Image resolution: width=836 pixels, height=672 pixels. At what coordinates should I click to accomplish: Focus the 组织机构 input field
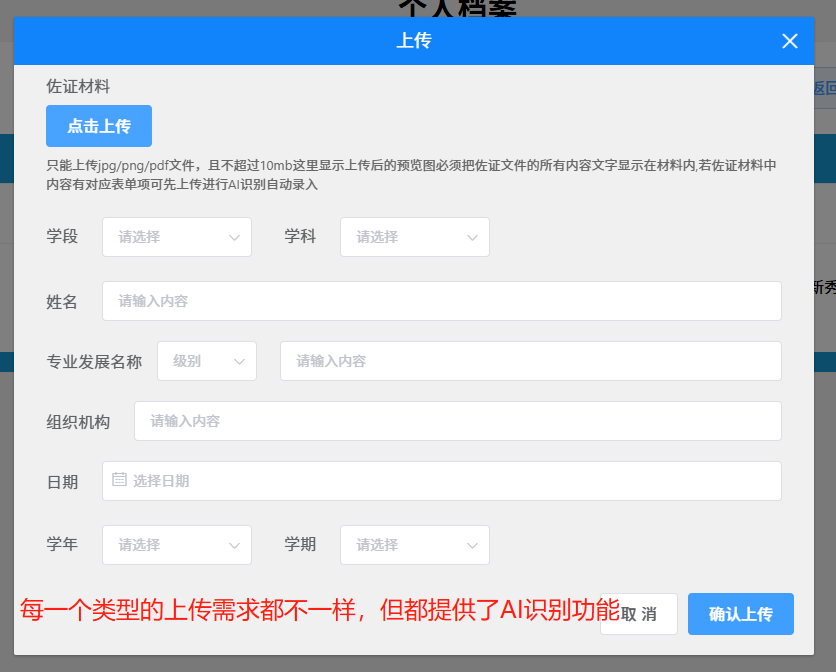click(x=457, y=421)
